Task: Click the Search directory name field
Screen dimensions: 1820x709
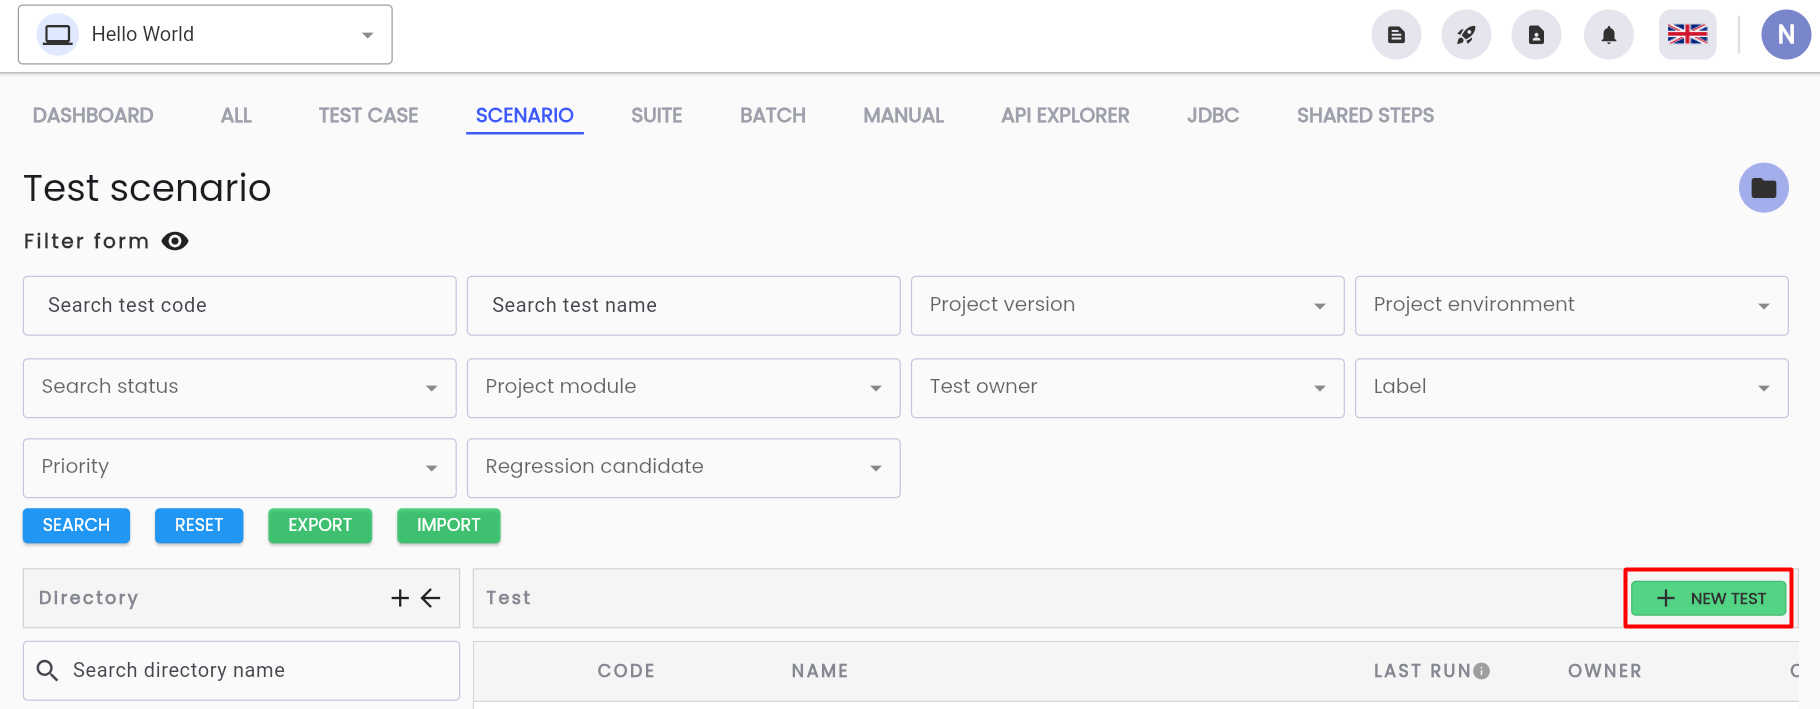Action: 241,670
